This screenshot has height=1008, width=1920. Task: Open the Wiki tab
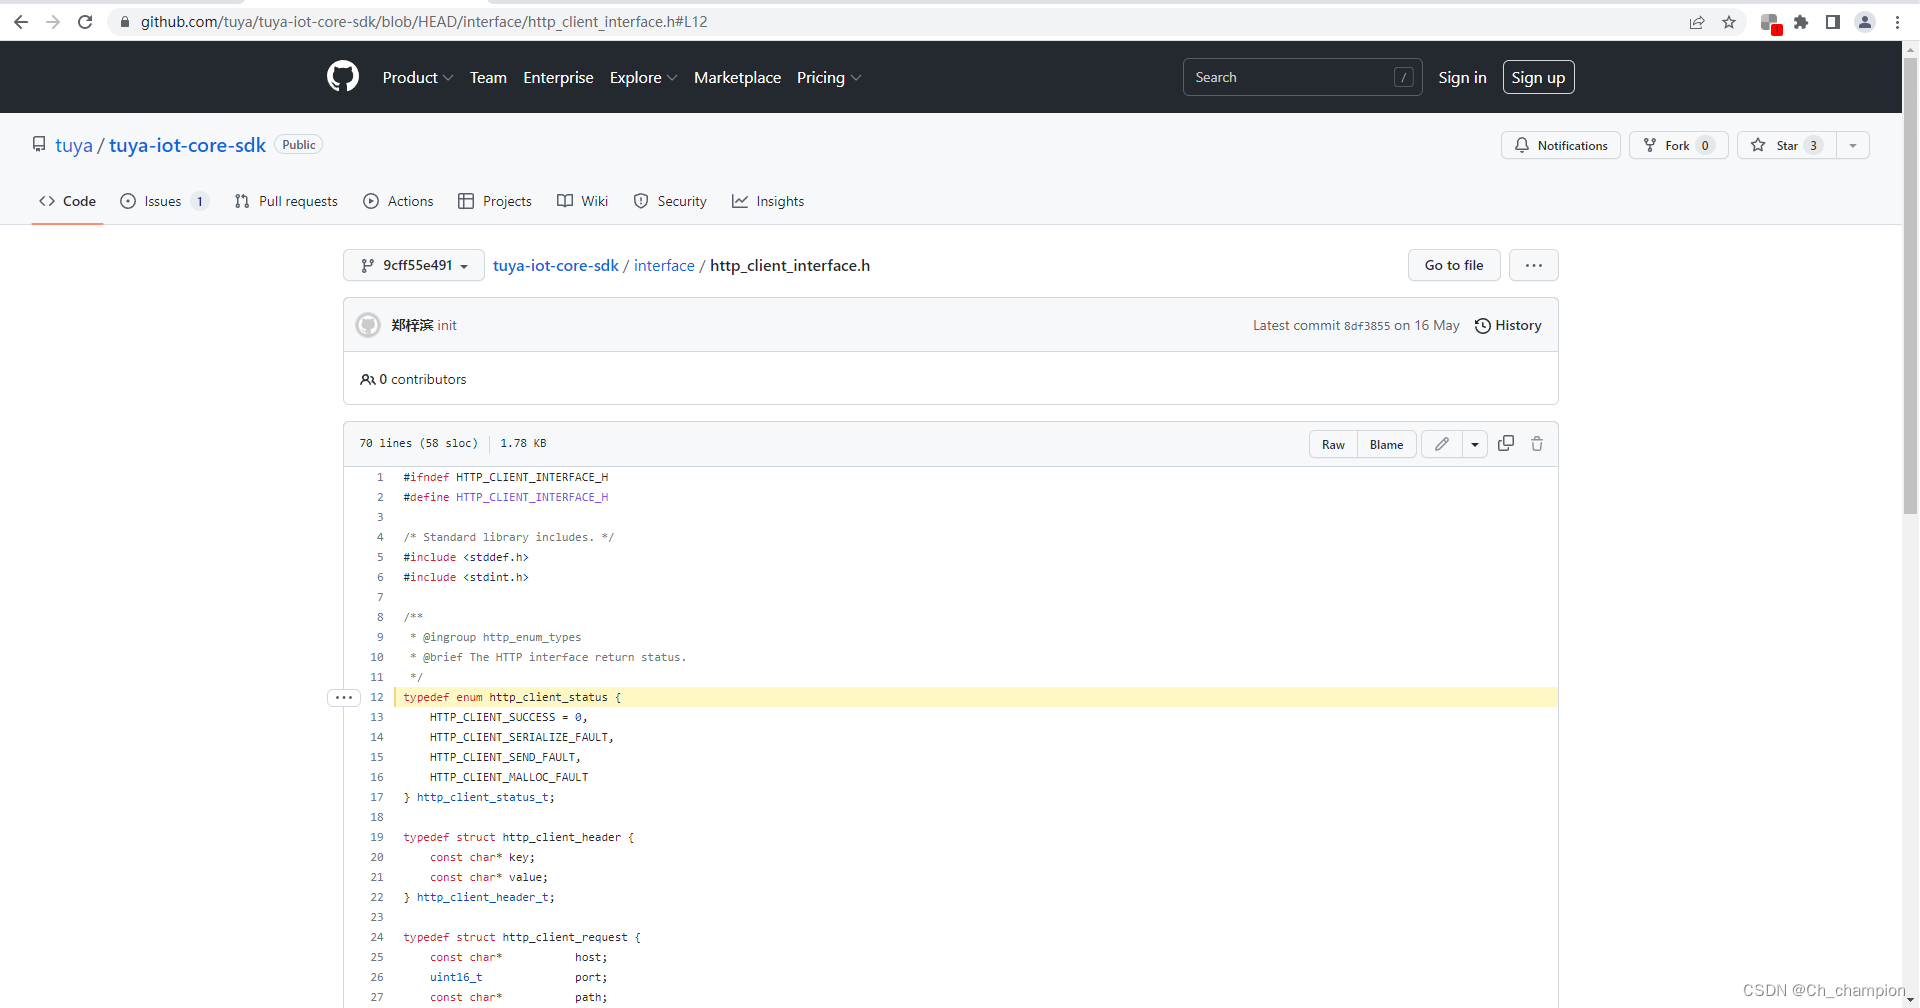[x=582, y=201]
